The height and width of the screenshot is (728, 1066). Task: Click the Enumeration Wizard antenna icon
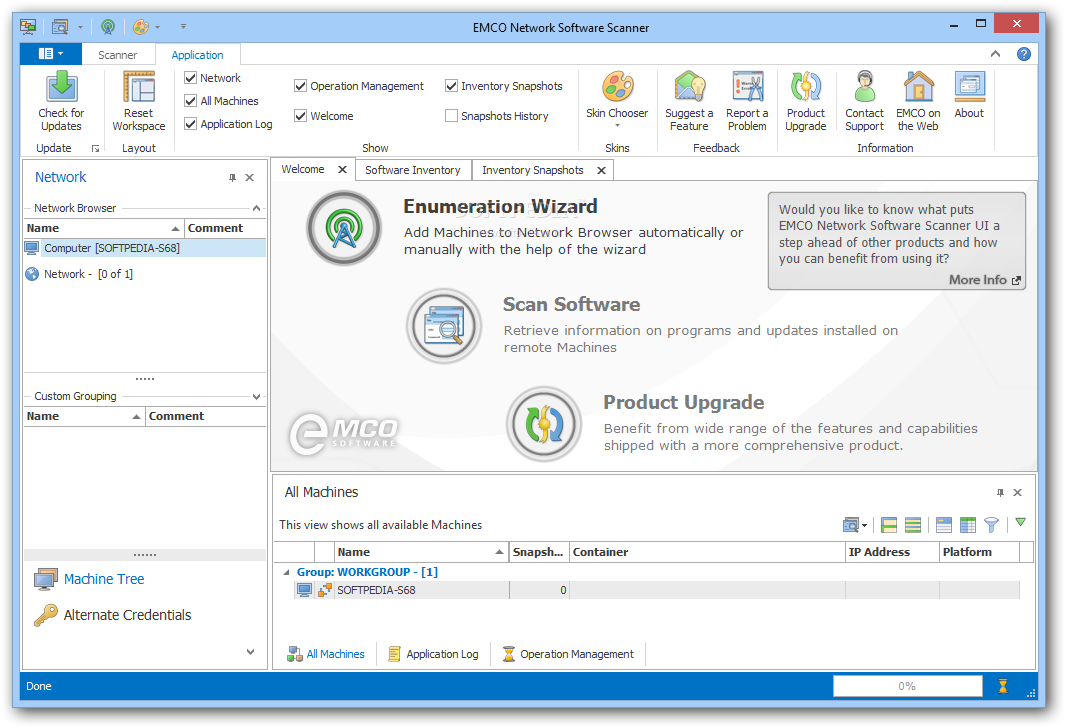click(x=344, y=228)
